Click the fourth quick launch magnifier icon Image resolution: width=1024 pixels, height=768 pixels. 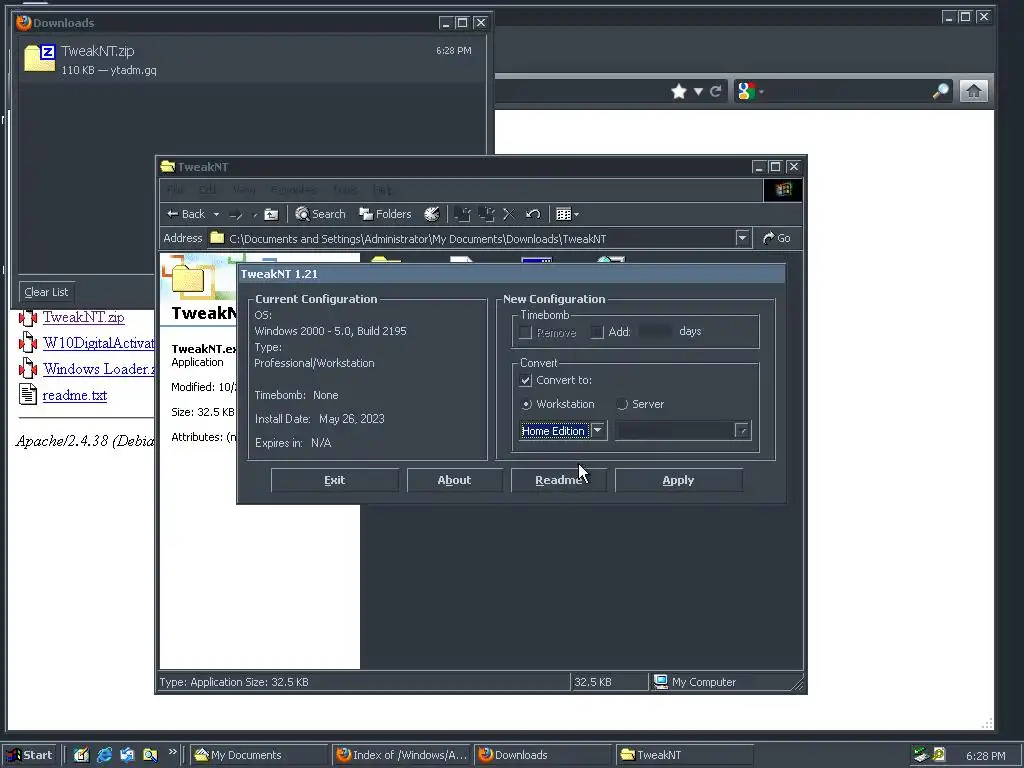coord(150,755)
